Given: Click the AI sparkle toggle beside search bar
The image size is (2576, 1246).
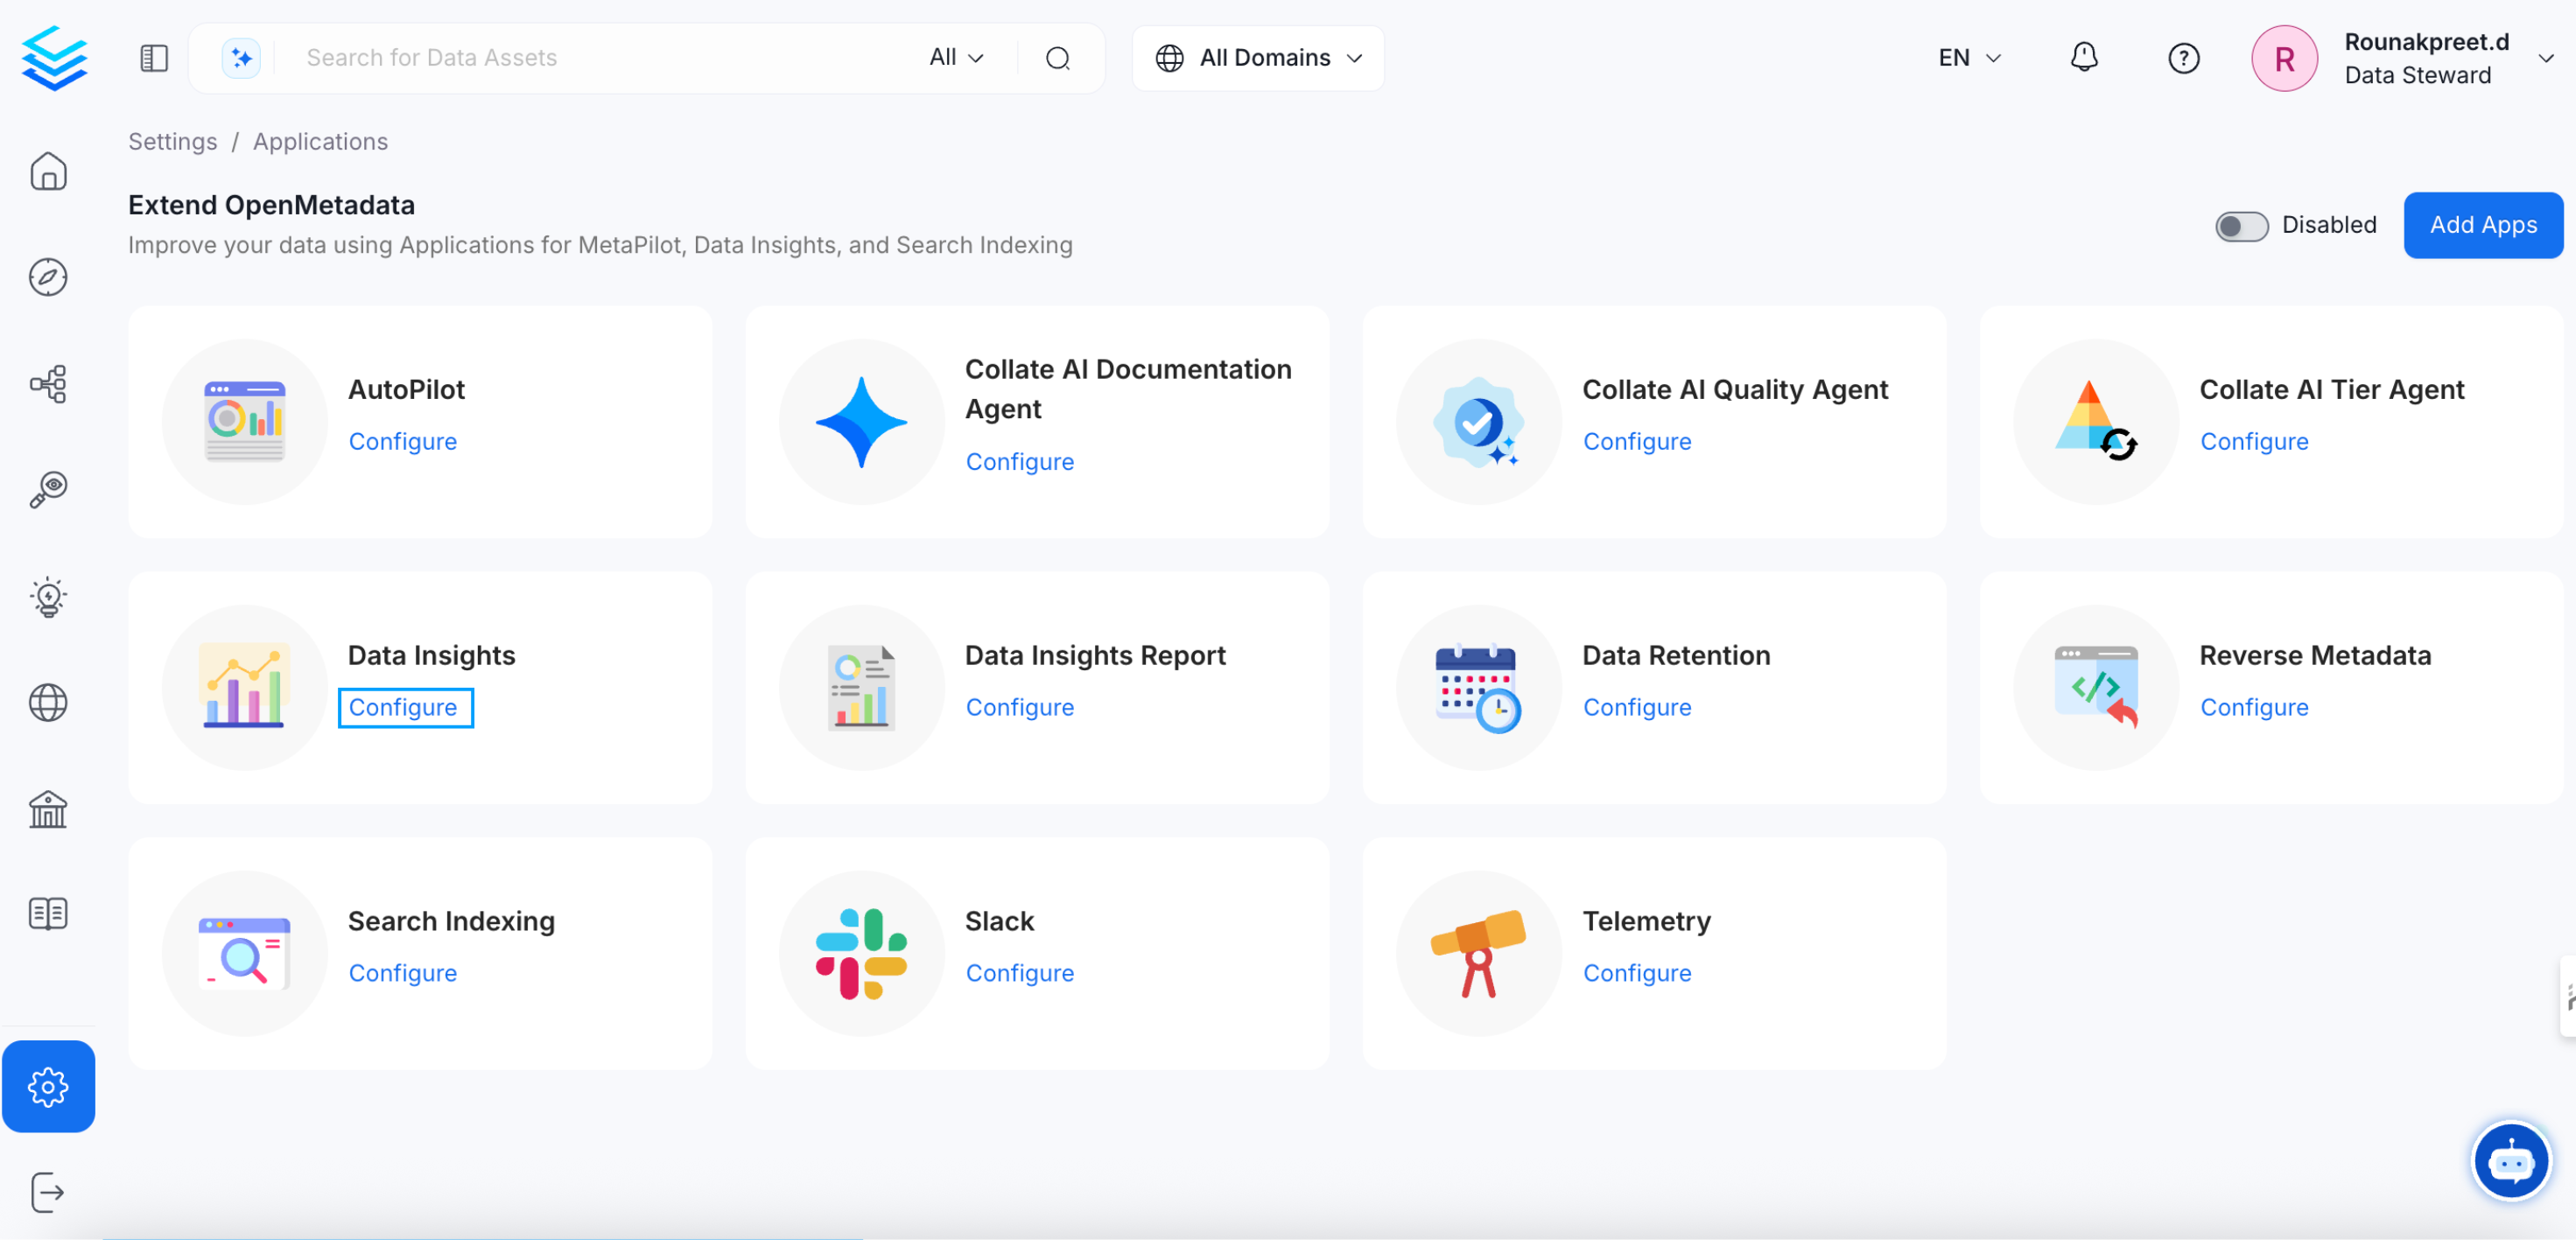Looking at the screenshot, I should (240, 57).
